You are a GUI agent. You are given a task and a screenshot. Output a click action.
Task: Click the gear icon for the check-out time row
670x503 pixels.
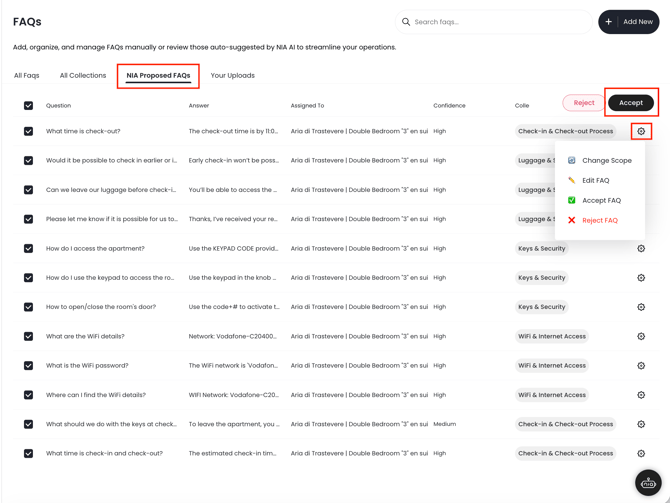tap(641, 131)
